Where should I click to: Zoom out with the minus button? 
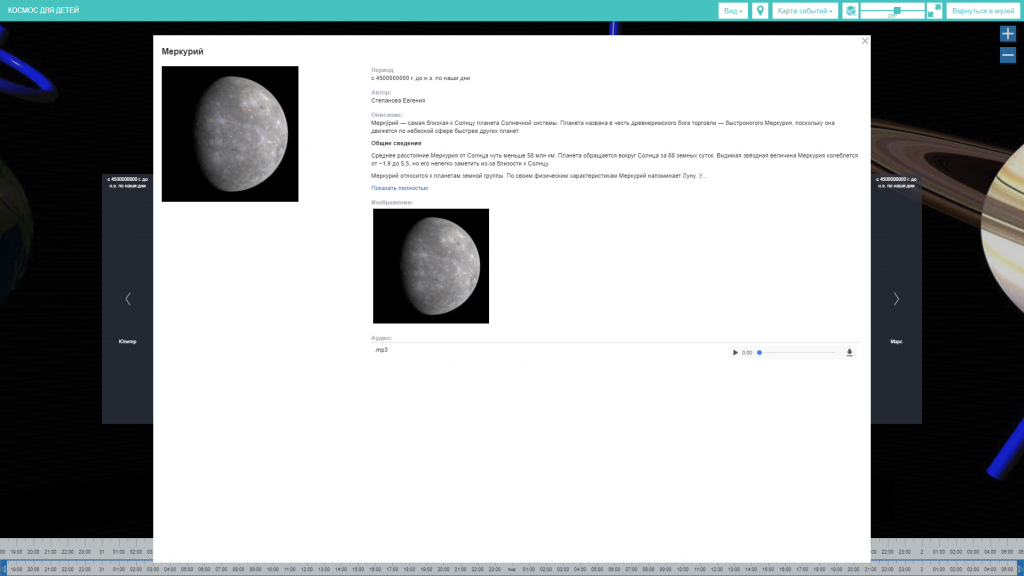1007,55
